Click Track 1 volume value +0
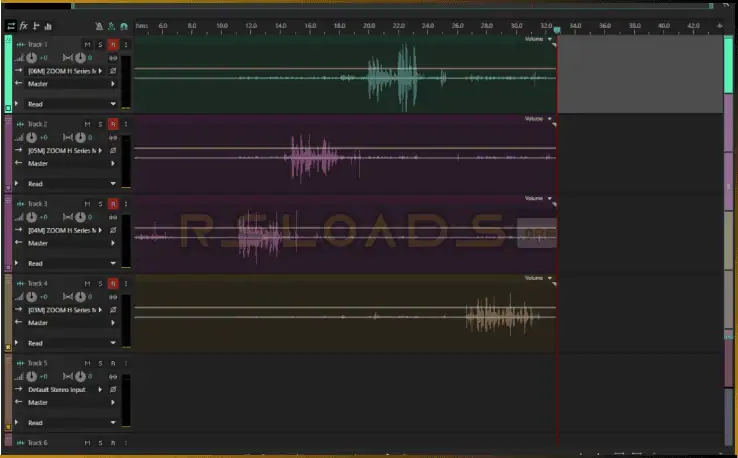The height and width of the screenshot is (458, 738). [43, 58]
